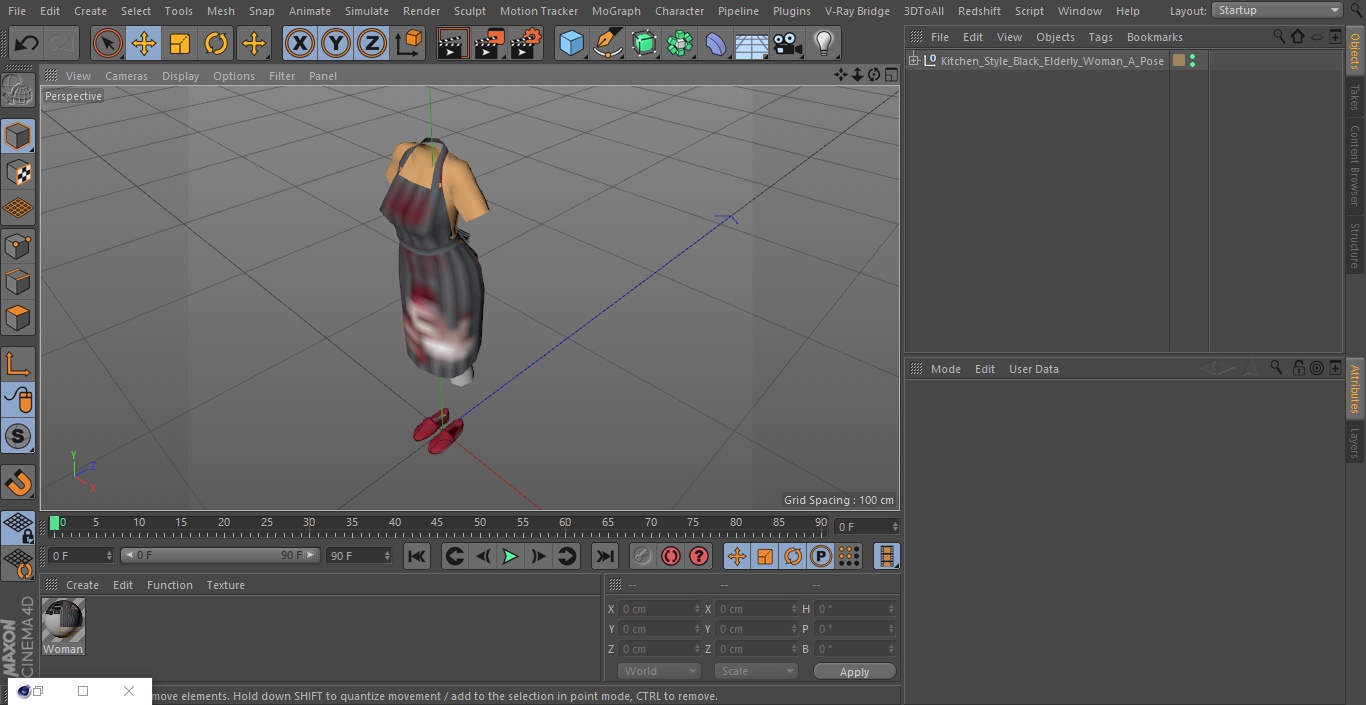Switch to Texture mode icon
The width and height of the screenshot is (1366, 705).
tap(18, 173)
